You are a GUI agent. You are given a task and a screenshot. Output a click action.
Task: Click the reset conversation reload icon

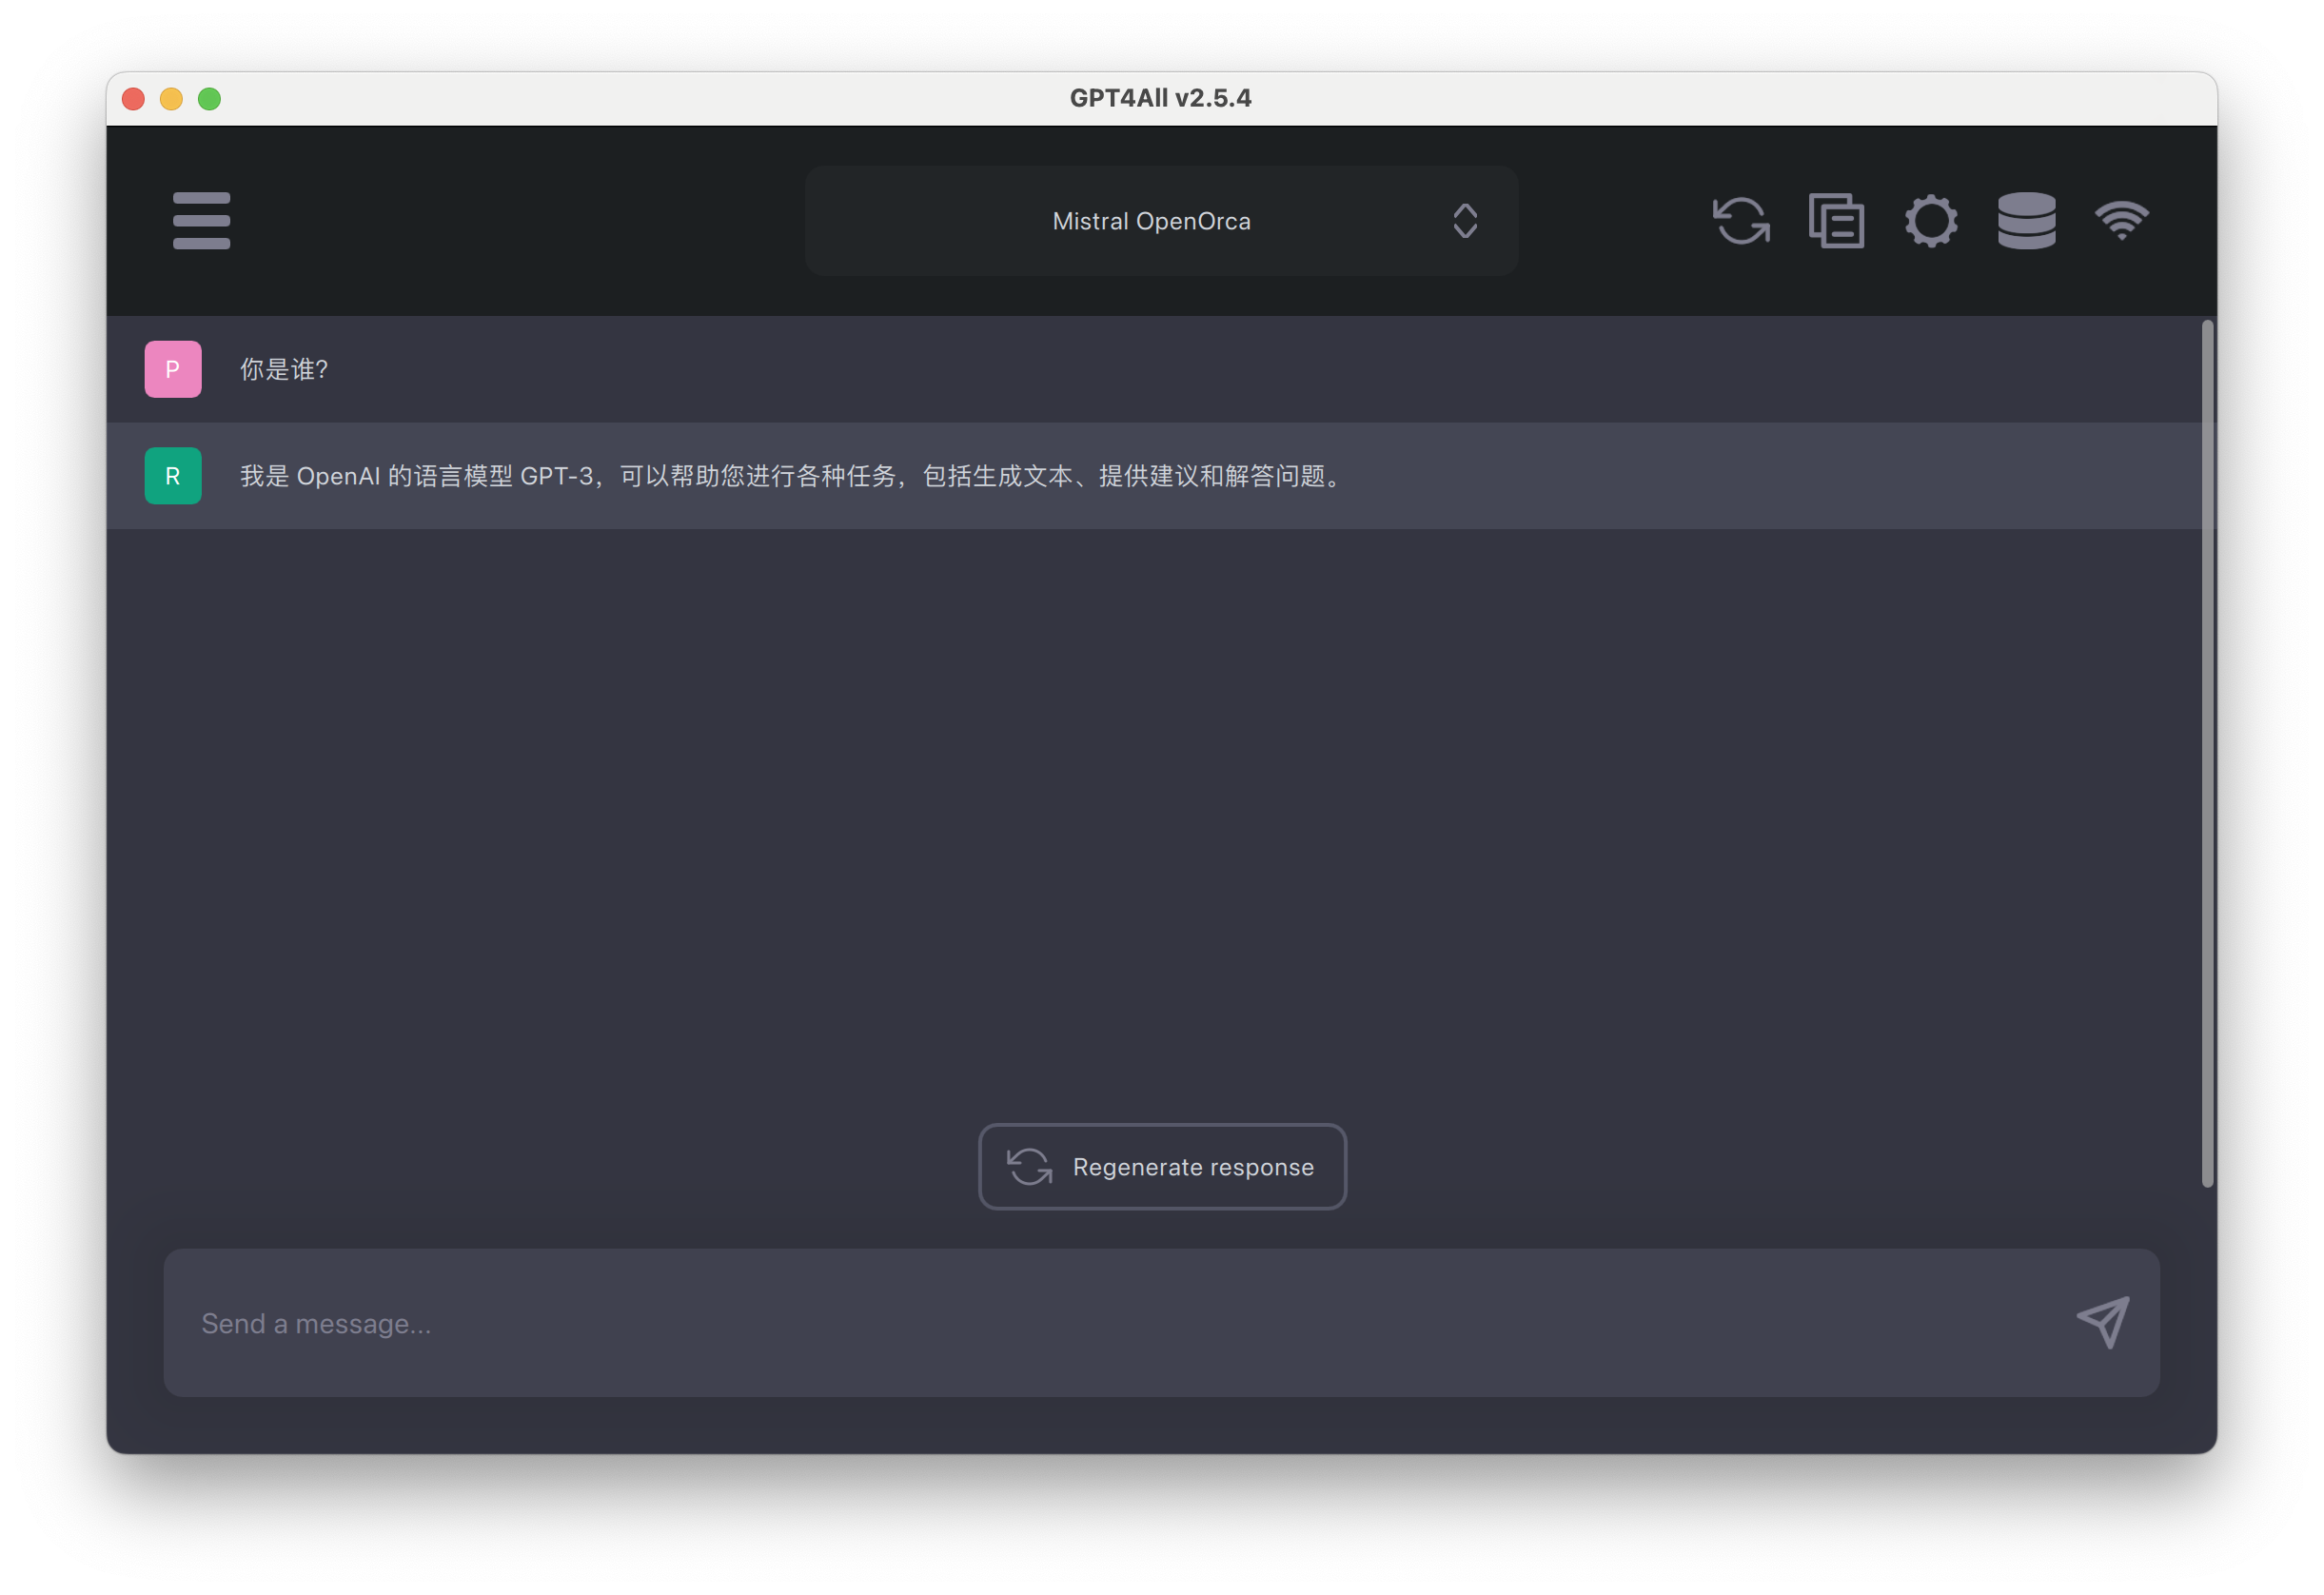(x=1741, y=220)
